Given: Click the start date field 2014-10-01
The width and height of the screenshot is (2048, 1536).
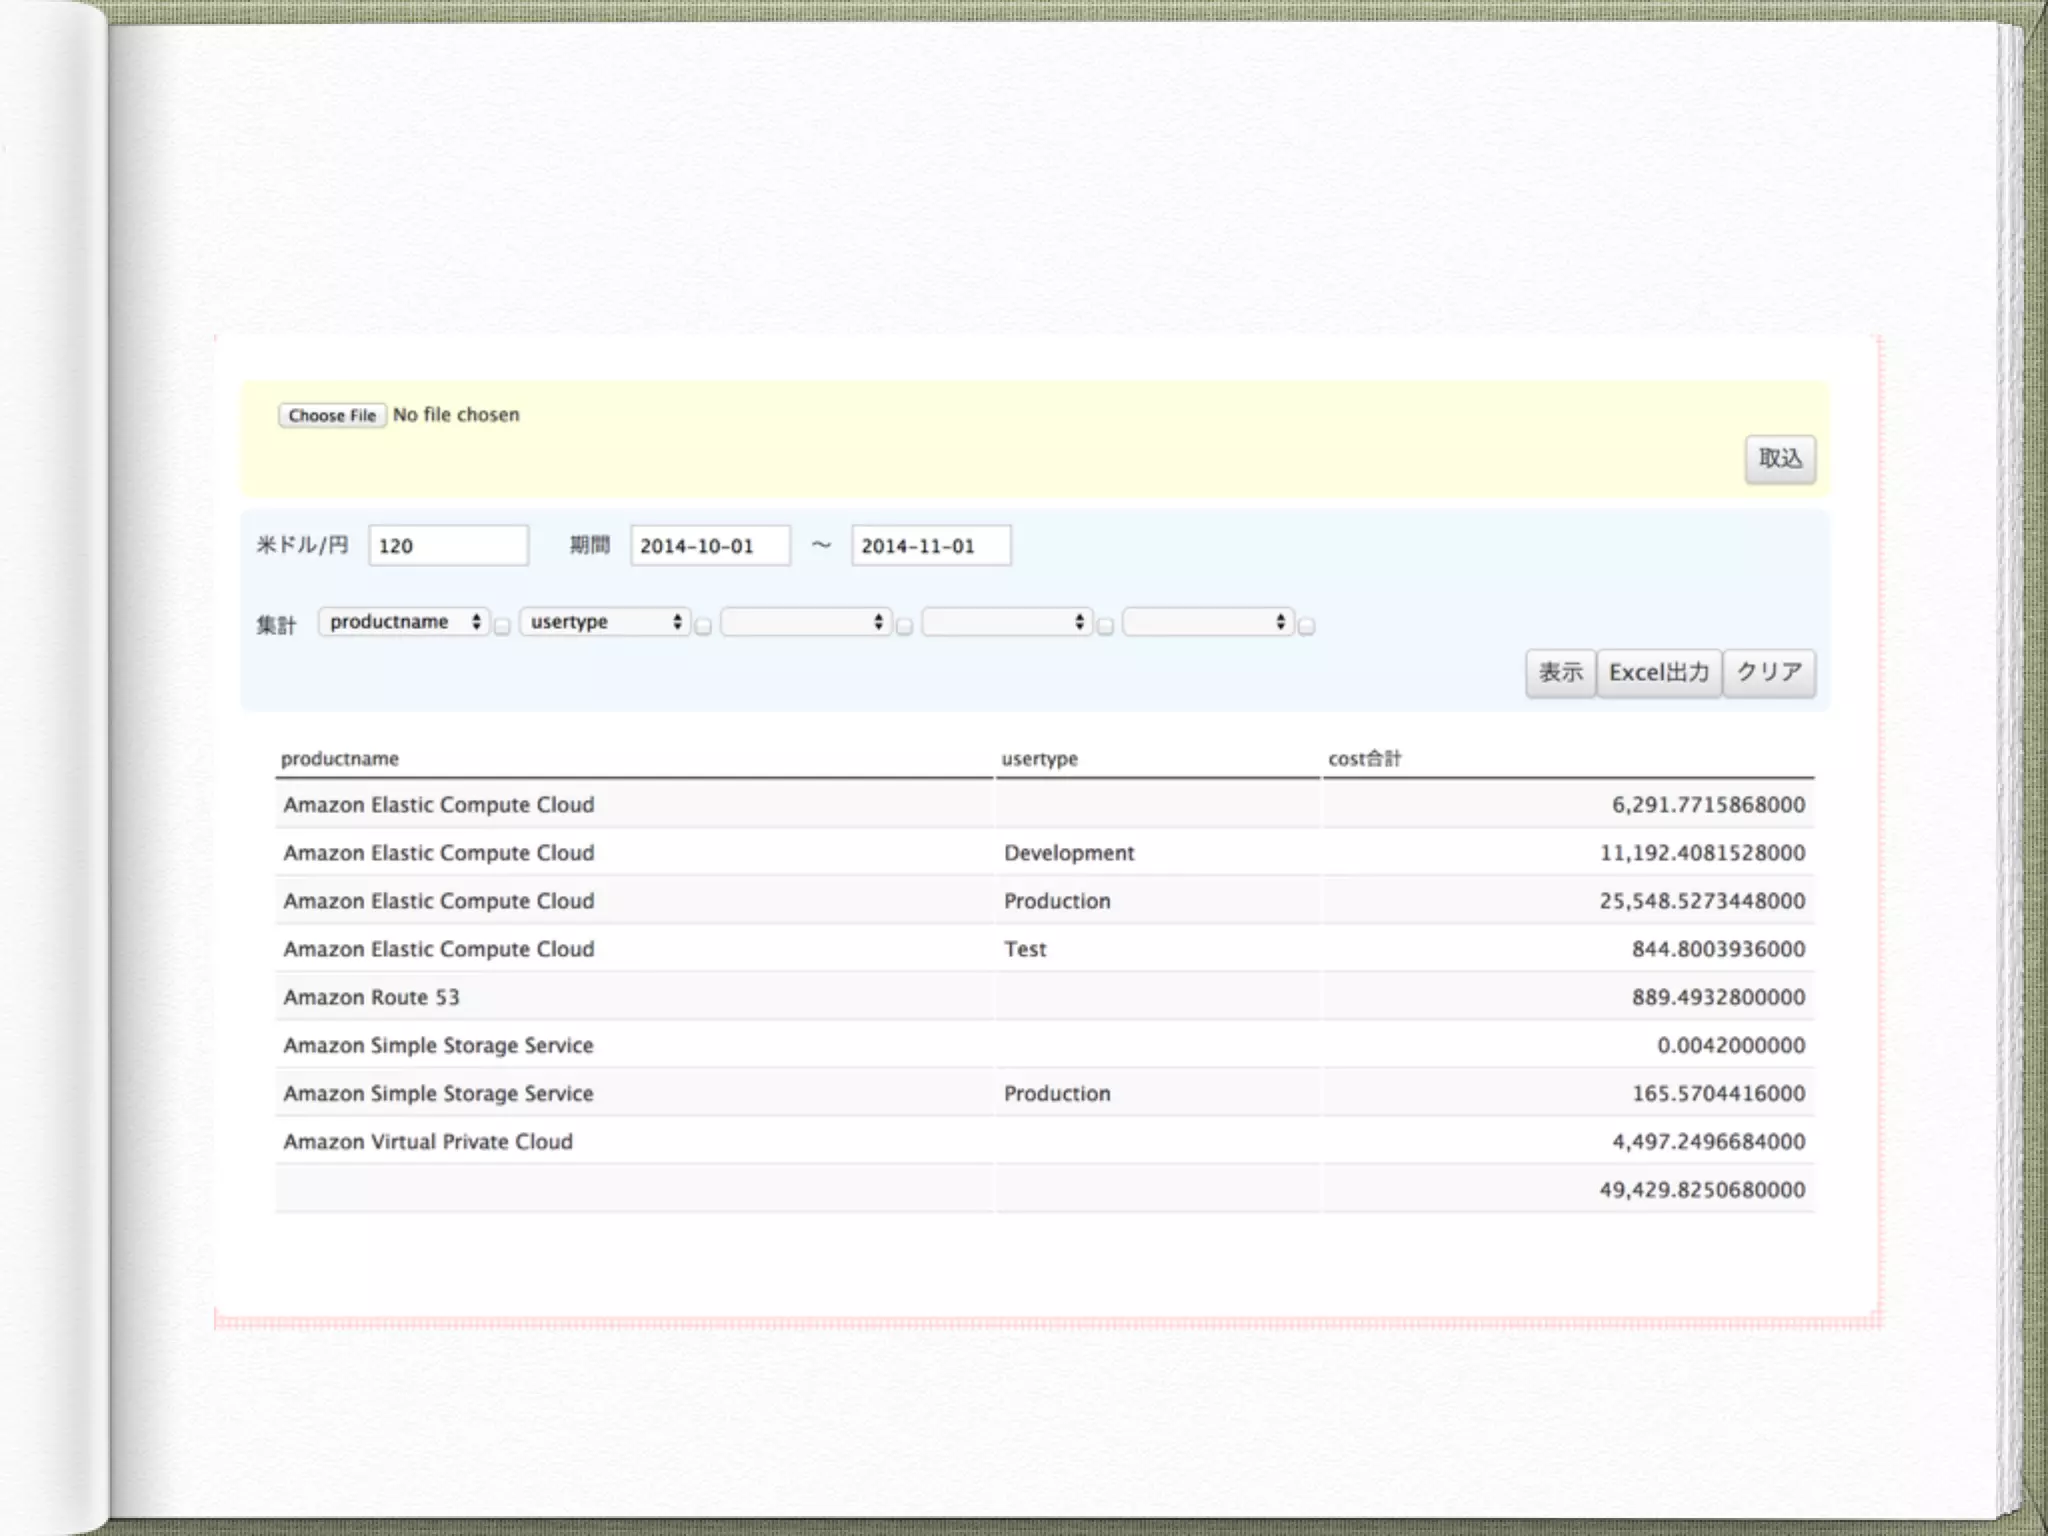Looking at the screenshot, I should pyautogui.click(x=709, y=546).
